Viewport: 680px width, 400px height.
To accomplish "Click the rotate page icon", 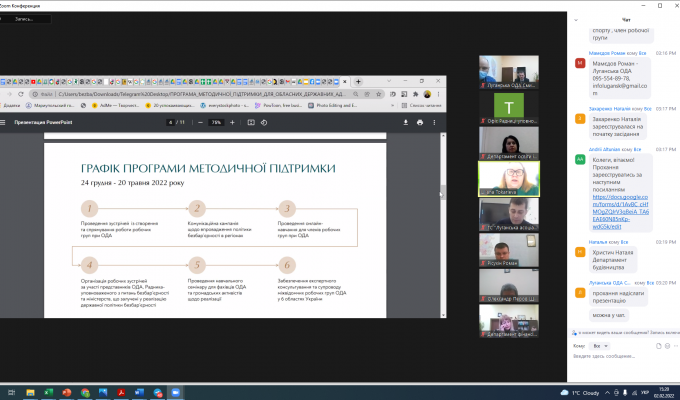I will coord(262,122).
